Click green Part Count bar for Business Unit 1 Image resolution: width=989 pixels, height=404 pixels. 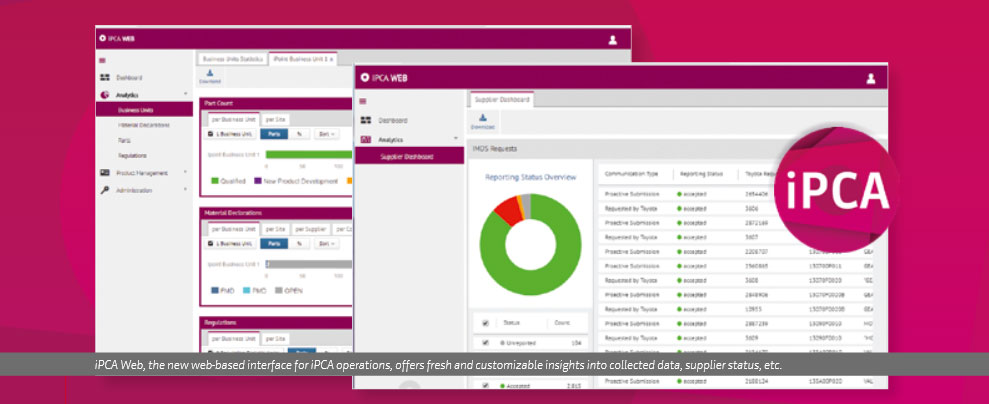click(x=308, y=154)
